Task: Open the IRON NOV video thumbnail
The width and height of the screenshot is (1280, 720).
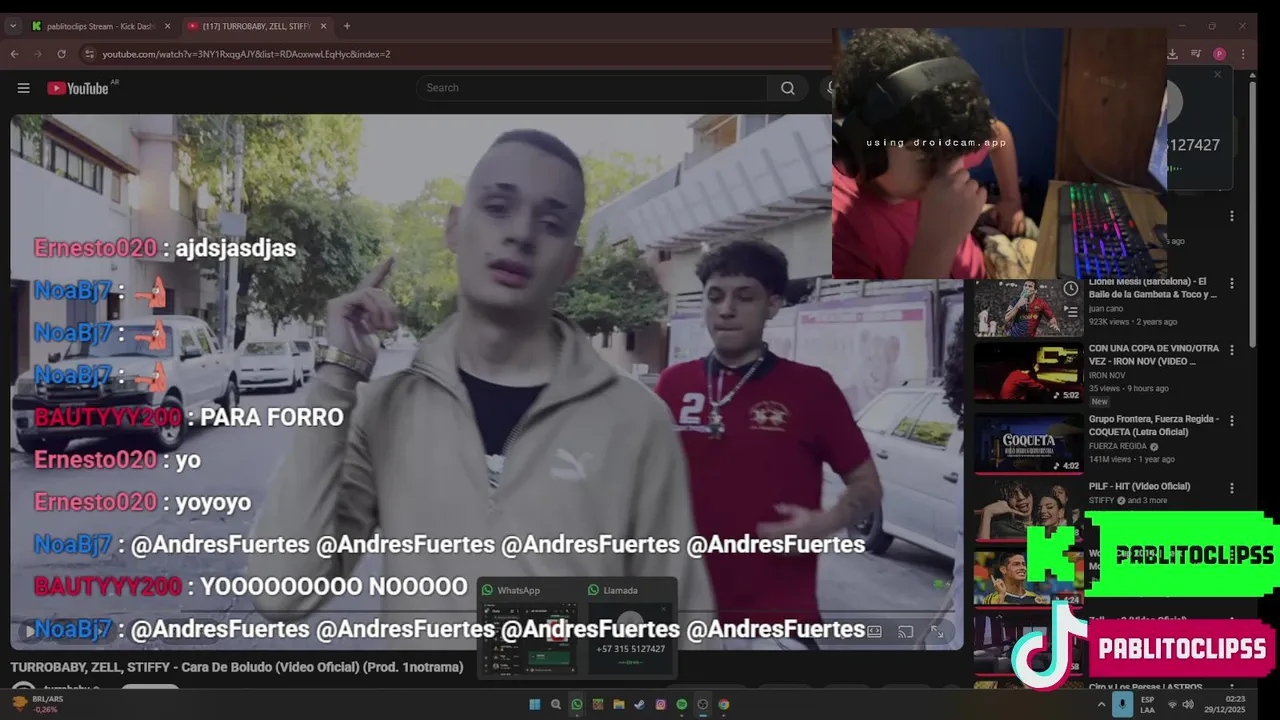Action: click(1027, 373)
